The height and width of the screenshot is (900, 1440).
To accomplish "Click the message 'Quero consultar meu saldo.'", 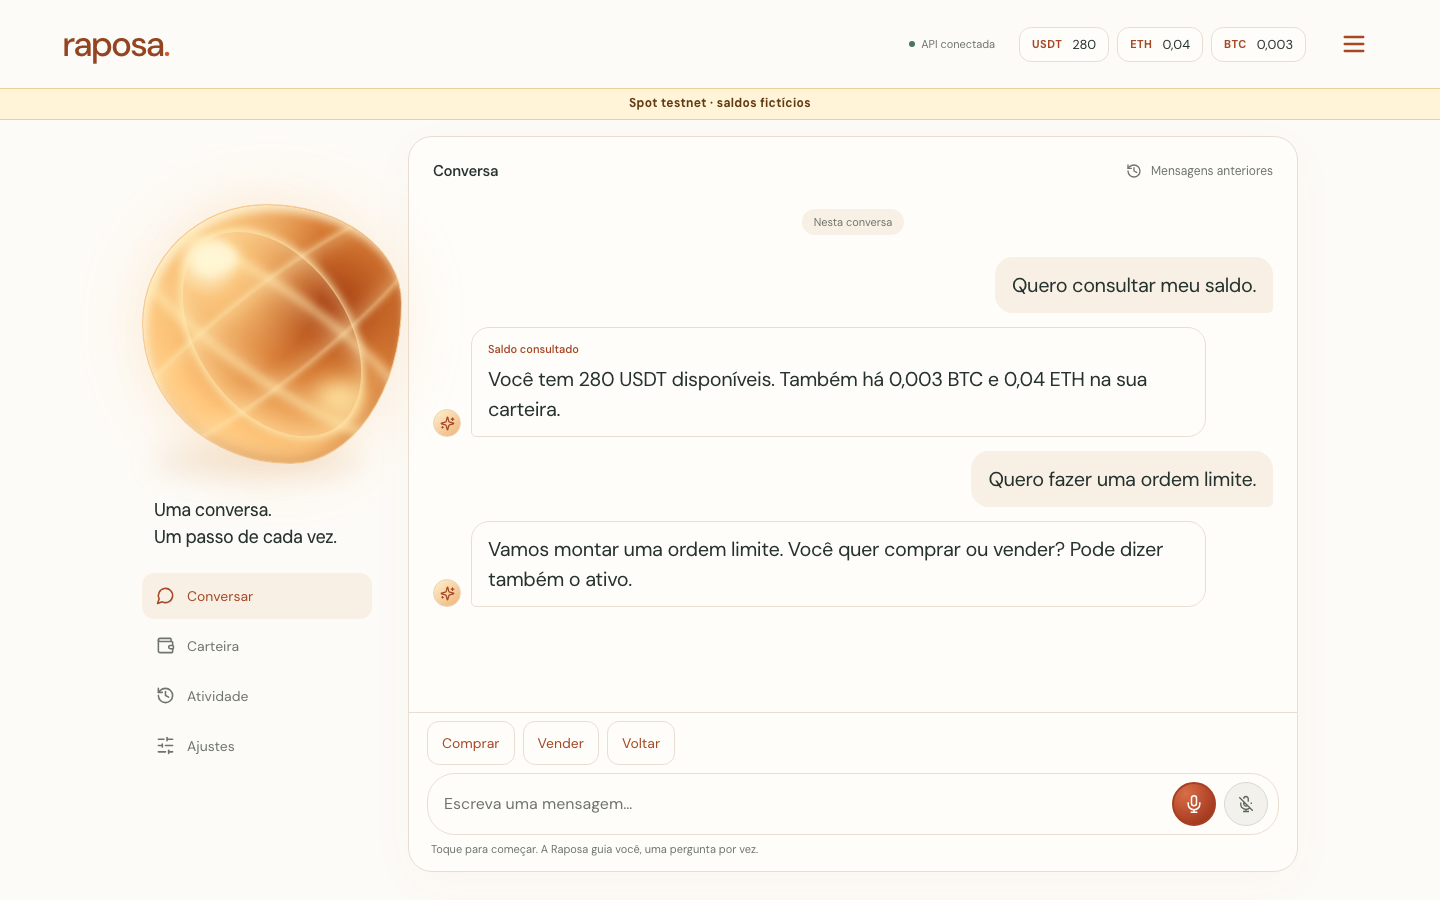I will (1134, 285).
